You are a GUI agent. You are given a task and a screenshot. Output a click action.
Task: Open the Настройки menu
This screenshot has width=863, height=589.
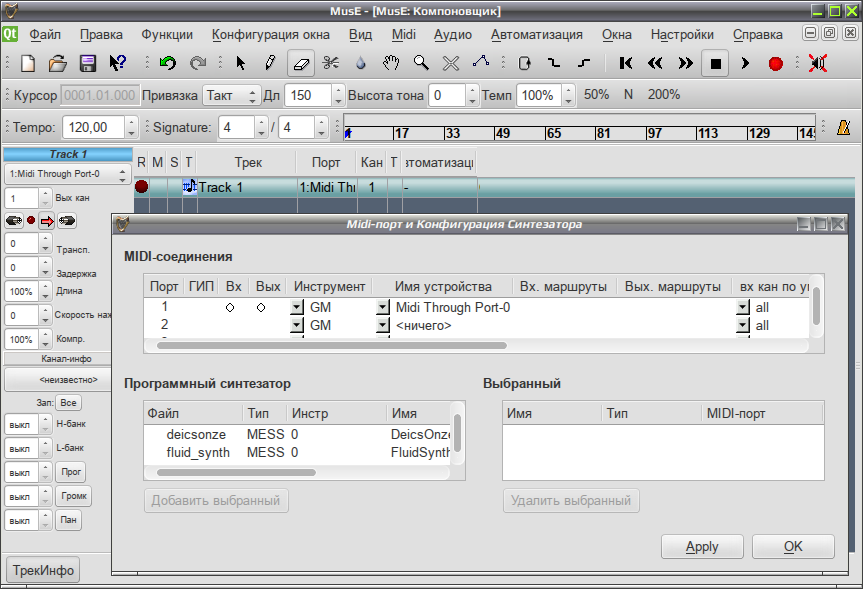(x=682, y=35)
